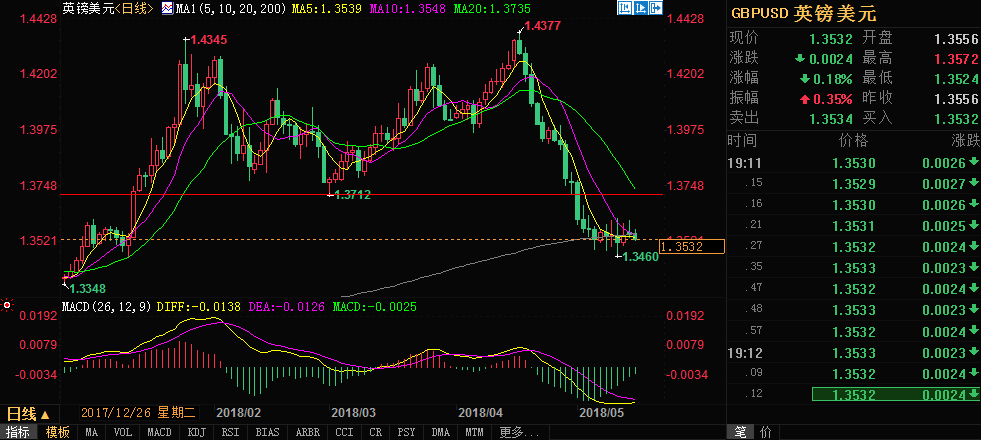Click the MA5:1.3539 legend value
Image resolution: width=981 pixels, height=440 pixels.
pyautogui.click(x=328, y=9)
